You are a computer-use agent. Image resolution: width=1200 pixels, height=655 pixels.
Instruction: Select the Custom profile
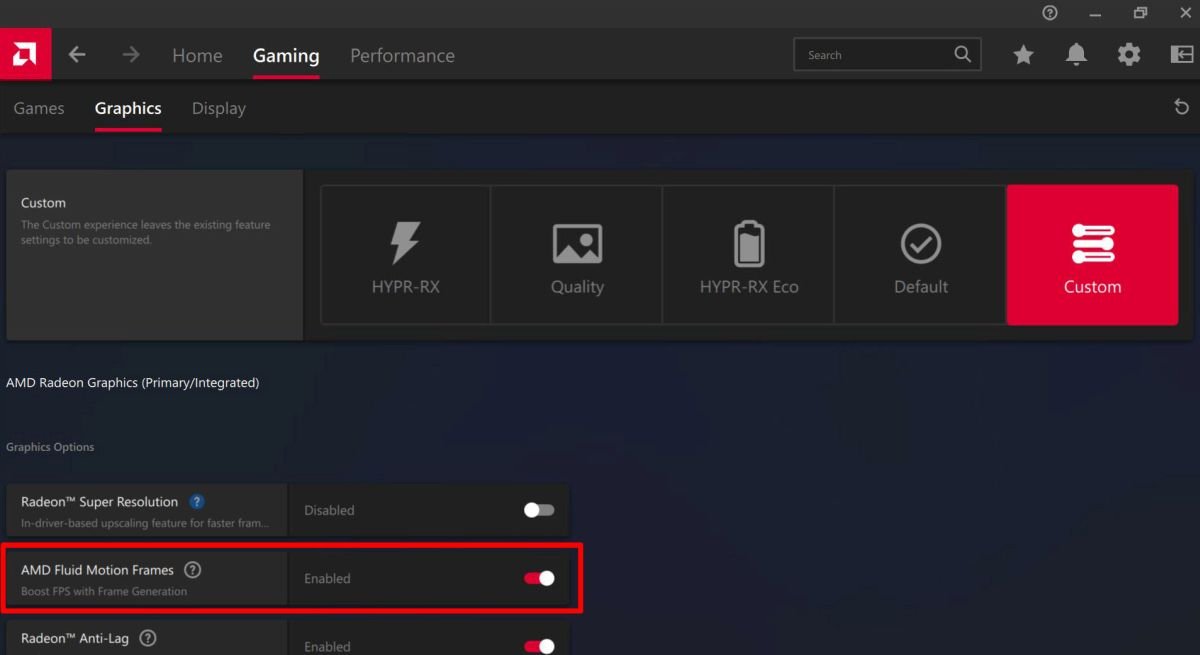click(x=1092, y=255)
